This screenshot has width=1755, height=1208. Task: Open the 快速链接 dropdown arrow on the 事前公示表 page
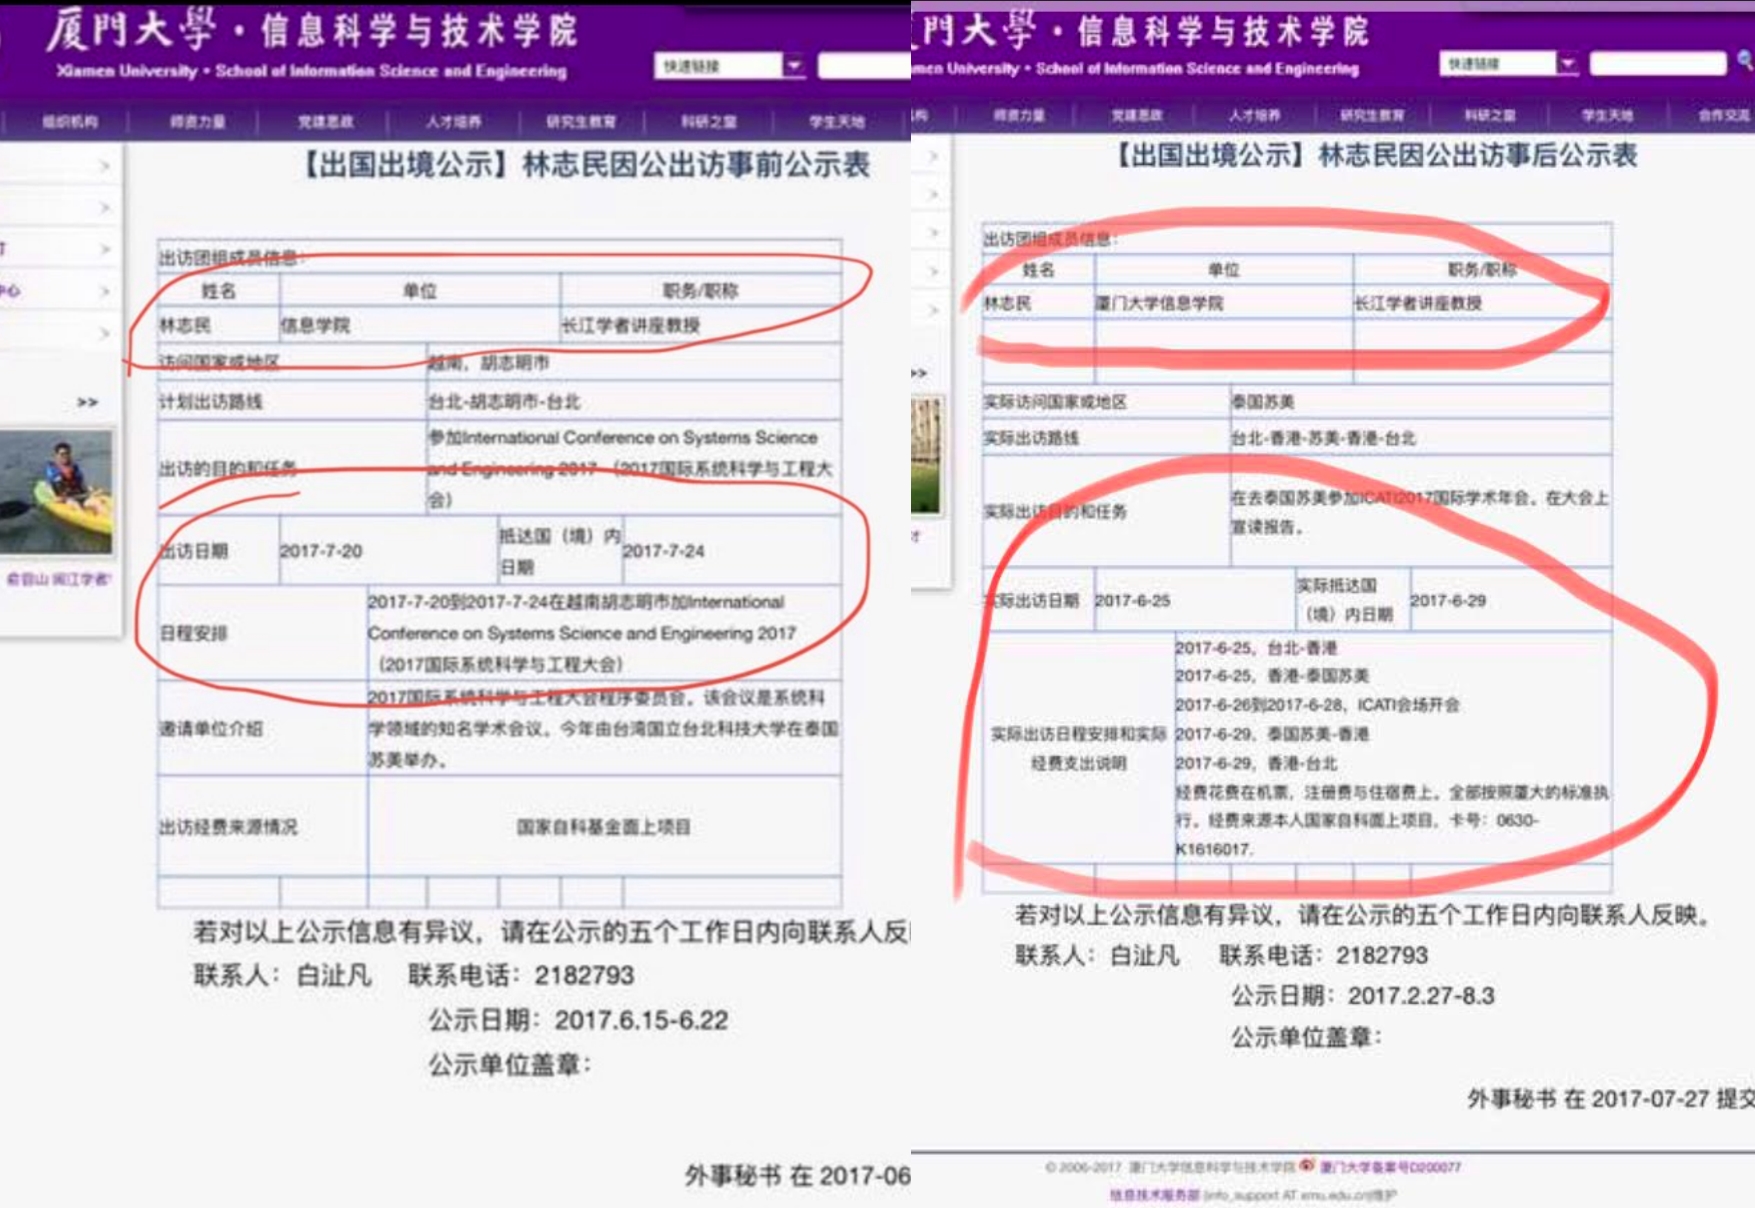pyautogui.click(x=794, y=66)
